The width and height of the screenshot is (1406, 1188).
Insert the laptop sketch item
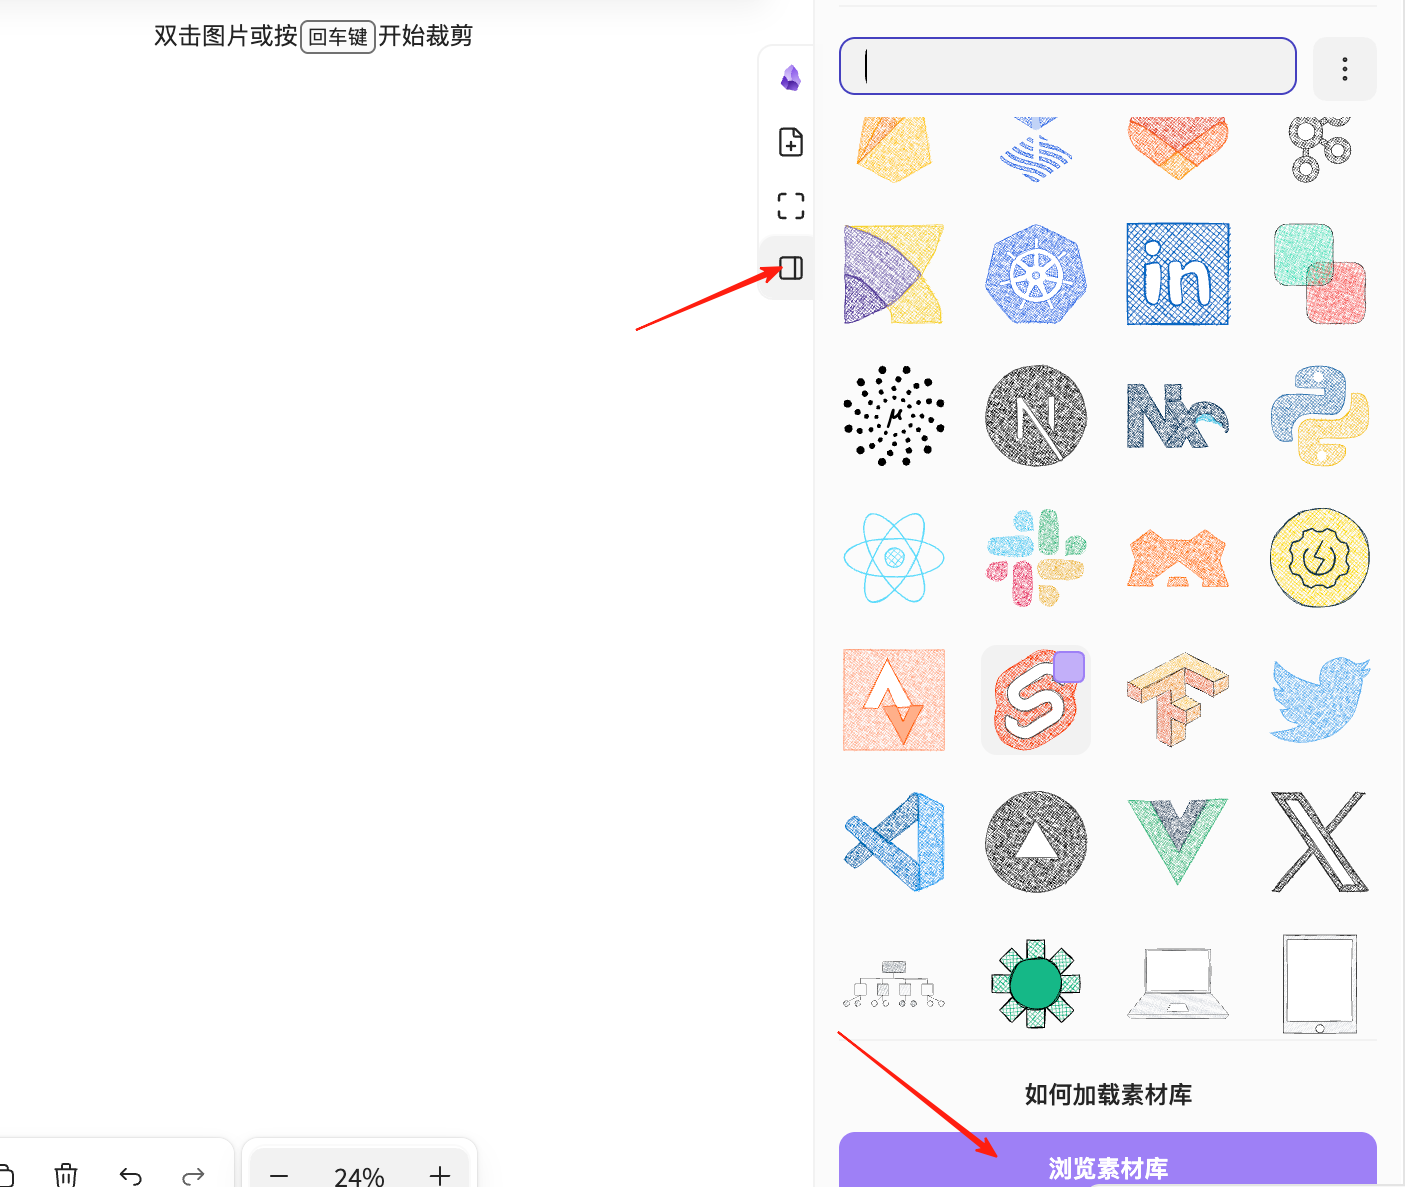[1178, 984]
